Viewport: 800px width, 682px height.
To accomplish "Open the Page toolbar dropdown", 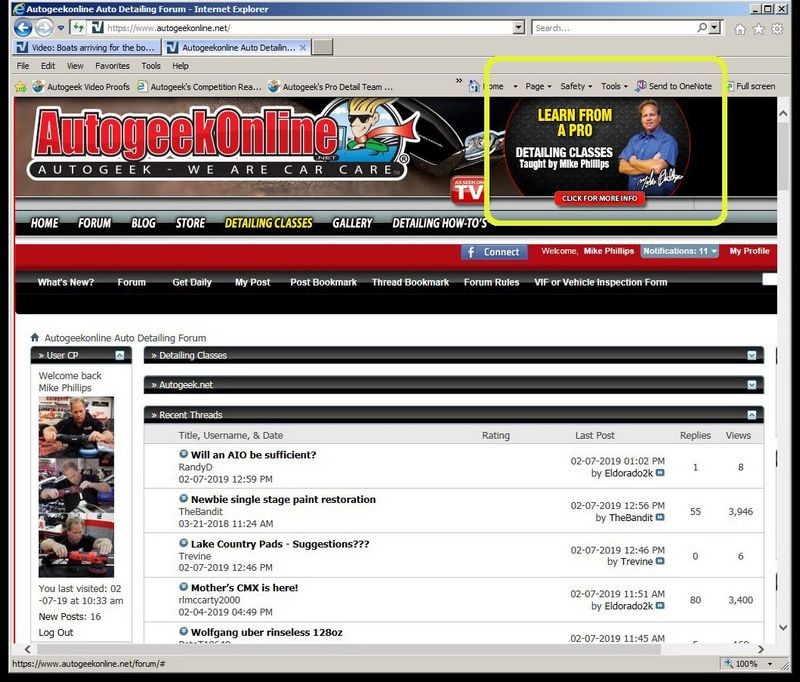I will tap(538, 86).
